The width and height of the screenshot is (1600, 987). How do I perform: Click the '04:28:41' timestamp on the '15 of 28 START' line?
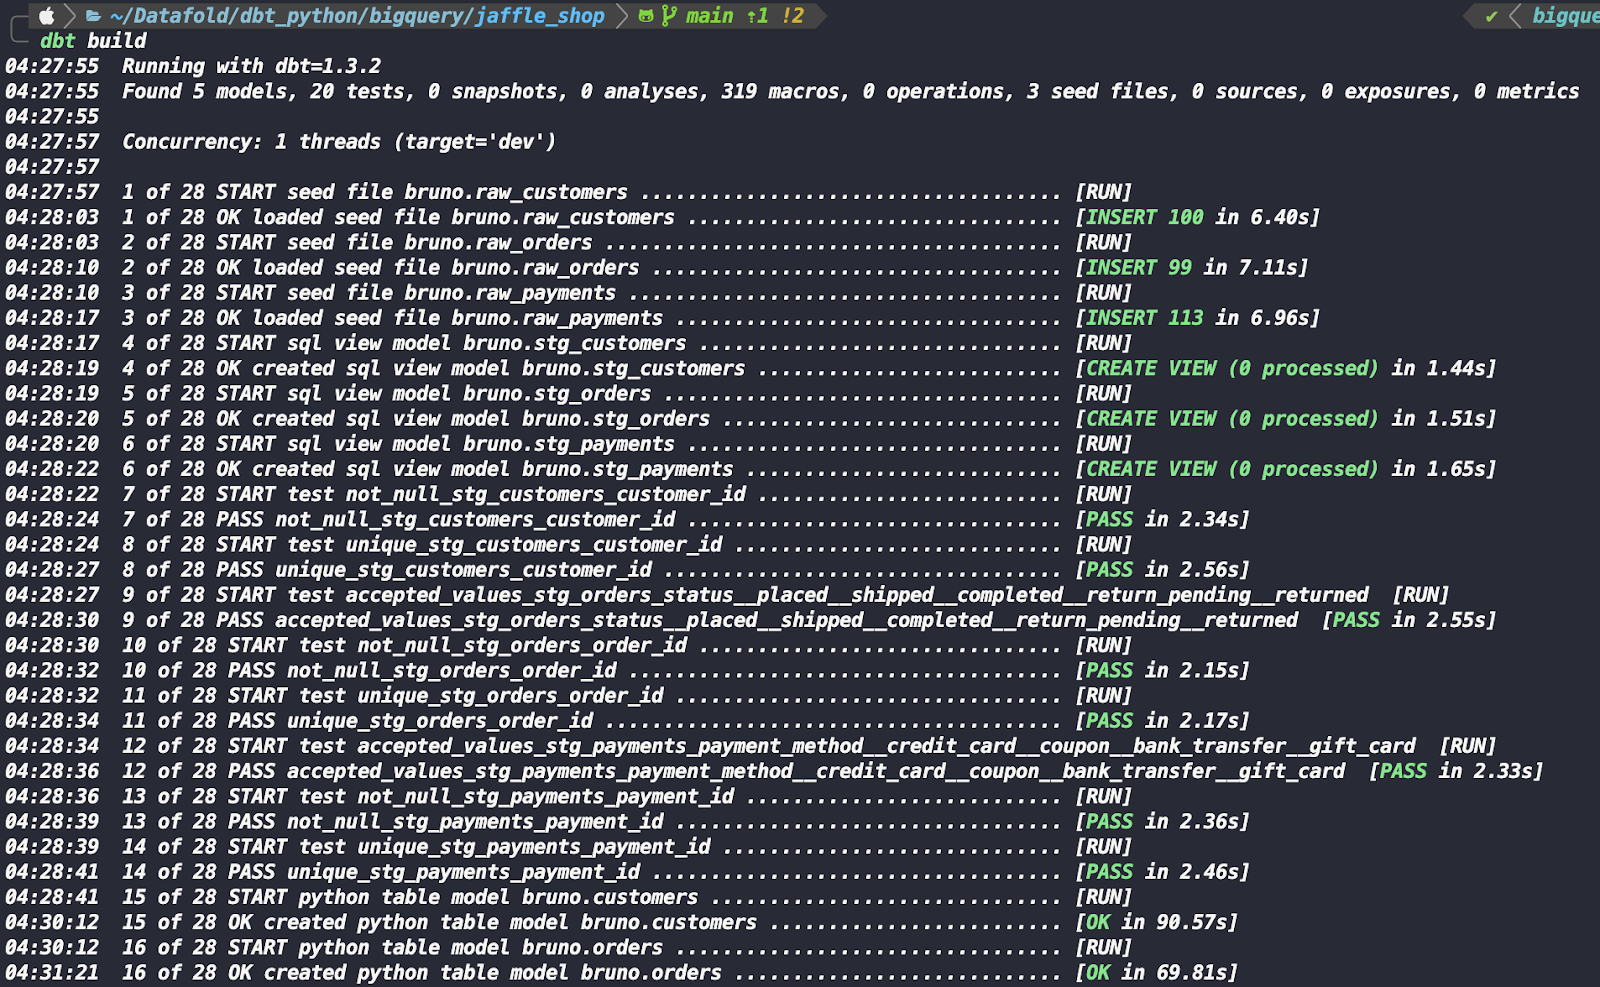(x=52, y=897)
